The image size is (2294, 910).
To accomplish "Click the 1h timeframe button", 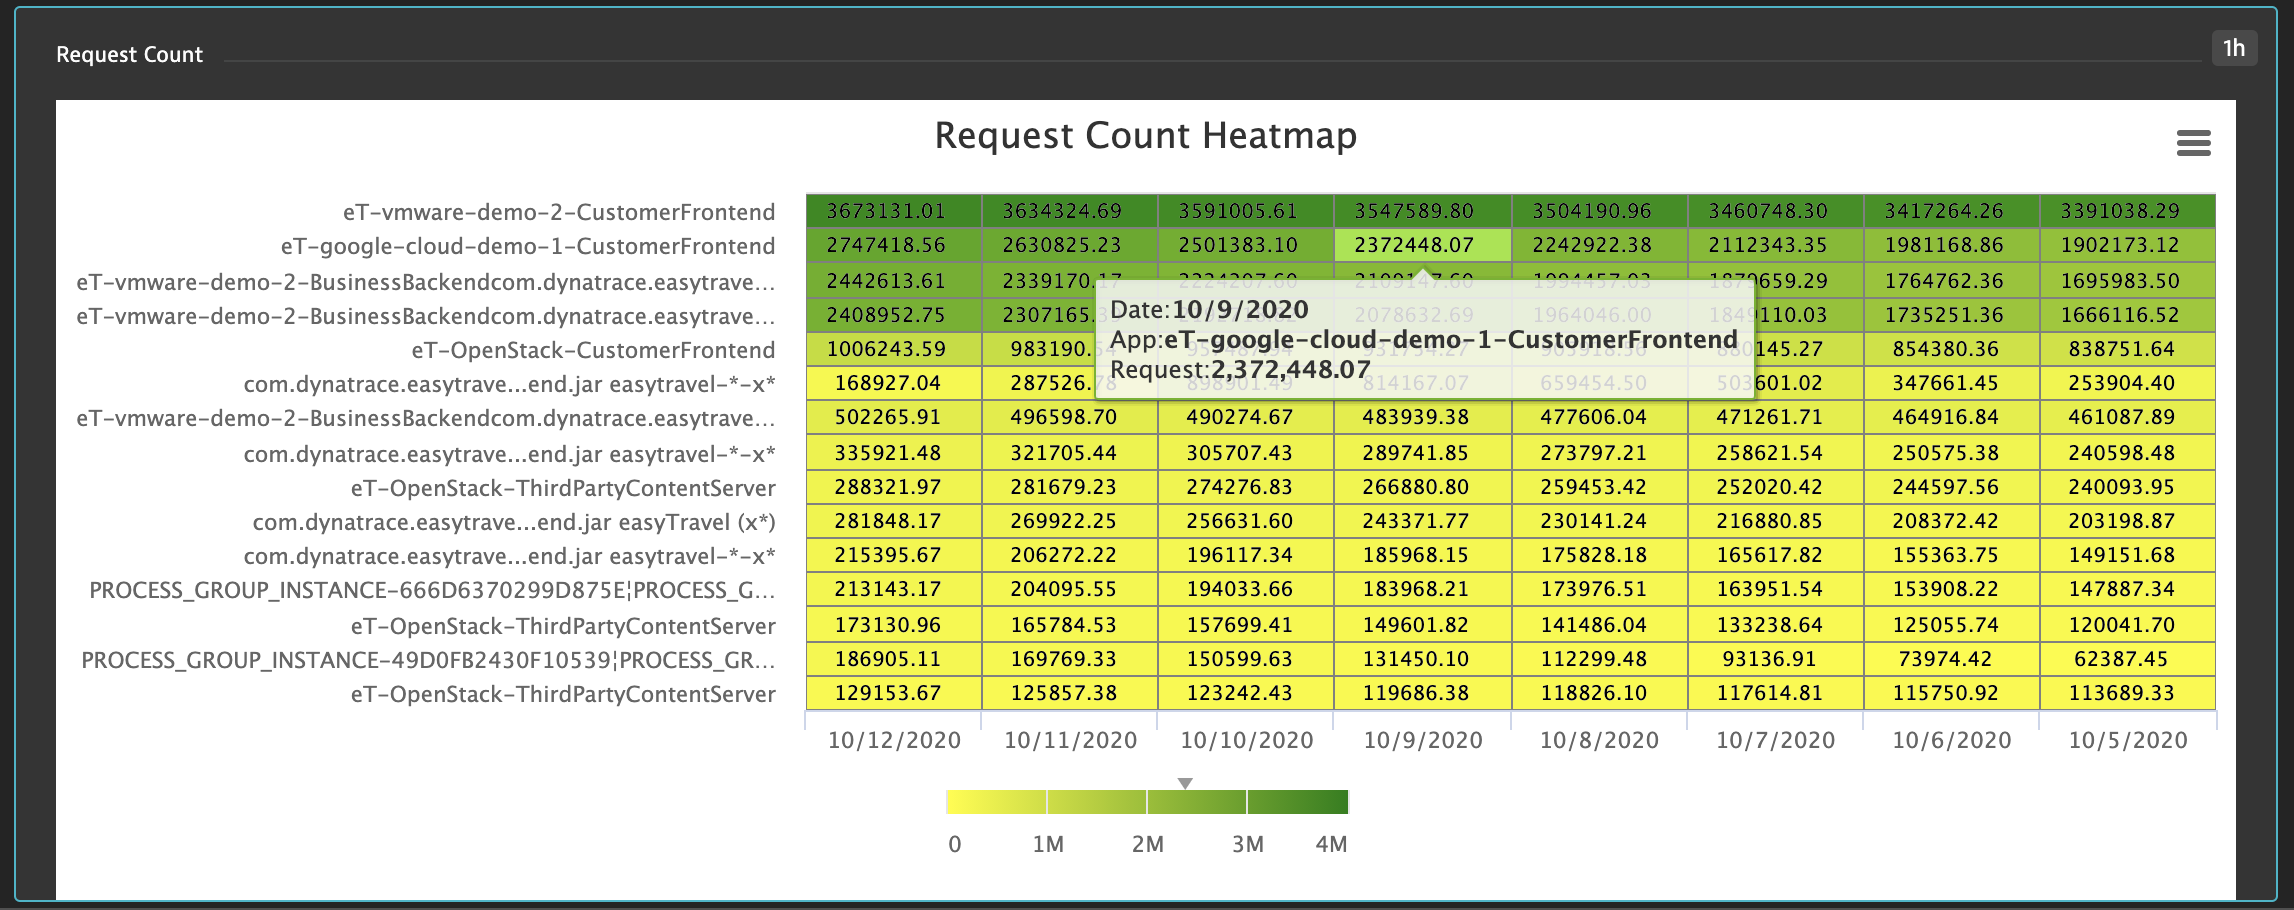I will tap(2234, 48).
